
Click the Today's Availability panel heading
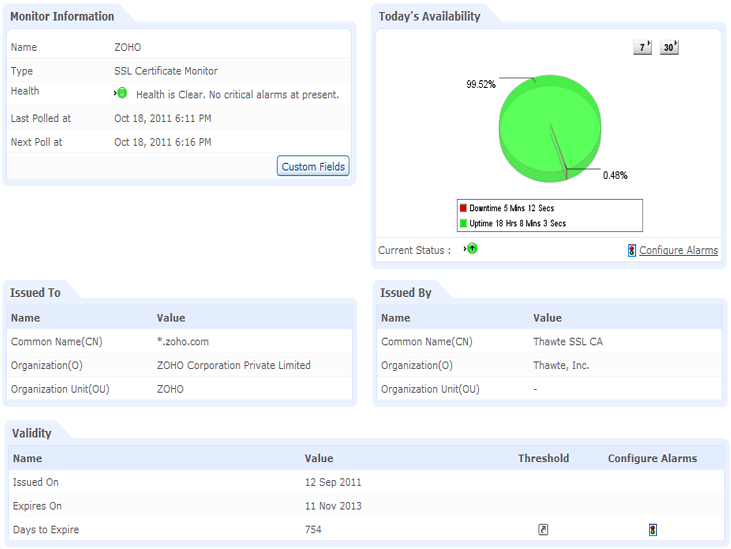tap(429, 16)
